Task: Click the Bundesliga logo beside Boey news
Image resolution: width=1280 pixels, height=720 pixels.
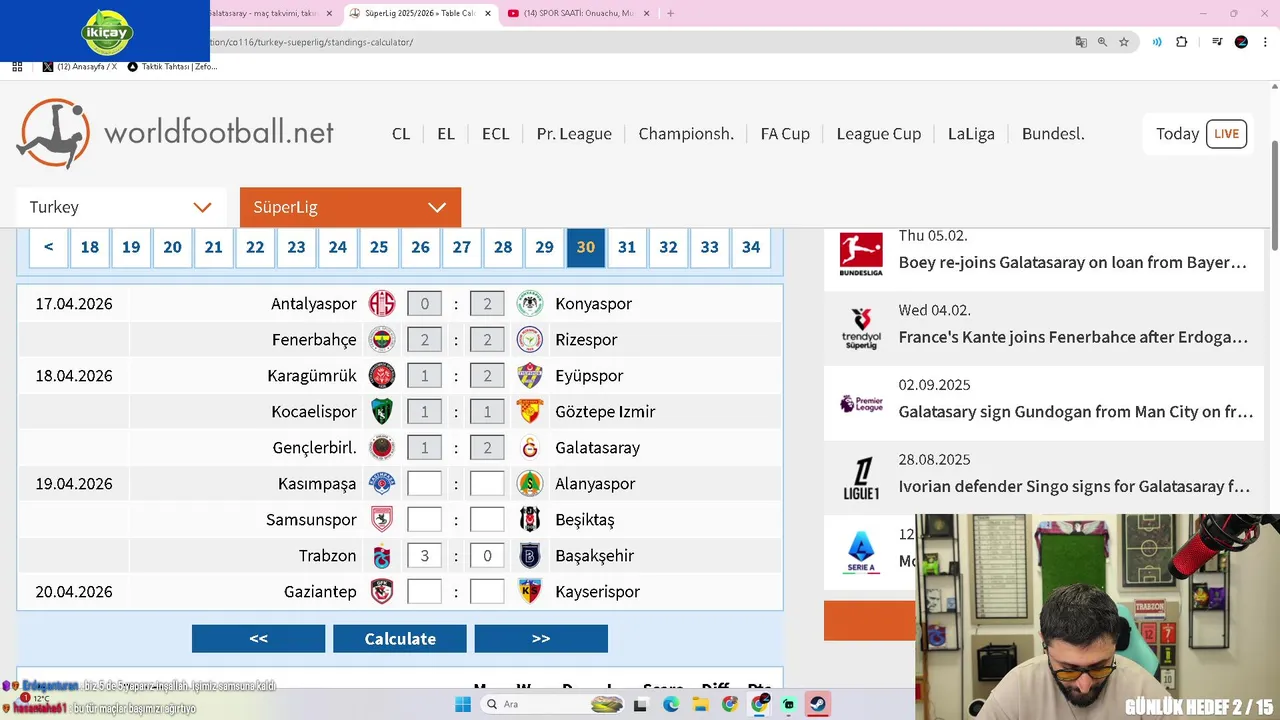Action: pyautogui.click(x=861, y=255)
